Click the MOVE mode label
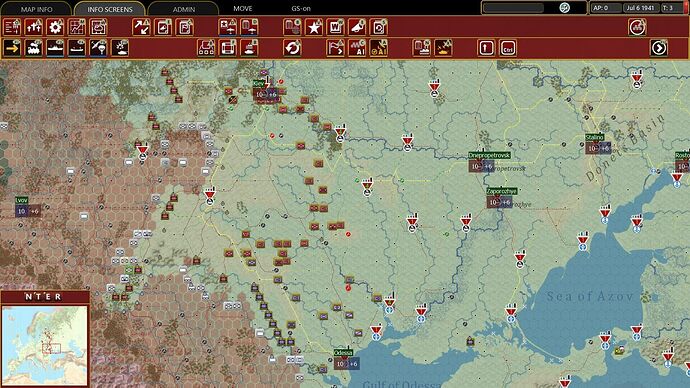Image resolution: width=690 pixels, height=388 pixels. (243, 8)
